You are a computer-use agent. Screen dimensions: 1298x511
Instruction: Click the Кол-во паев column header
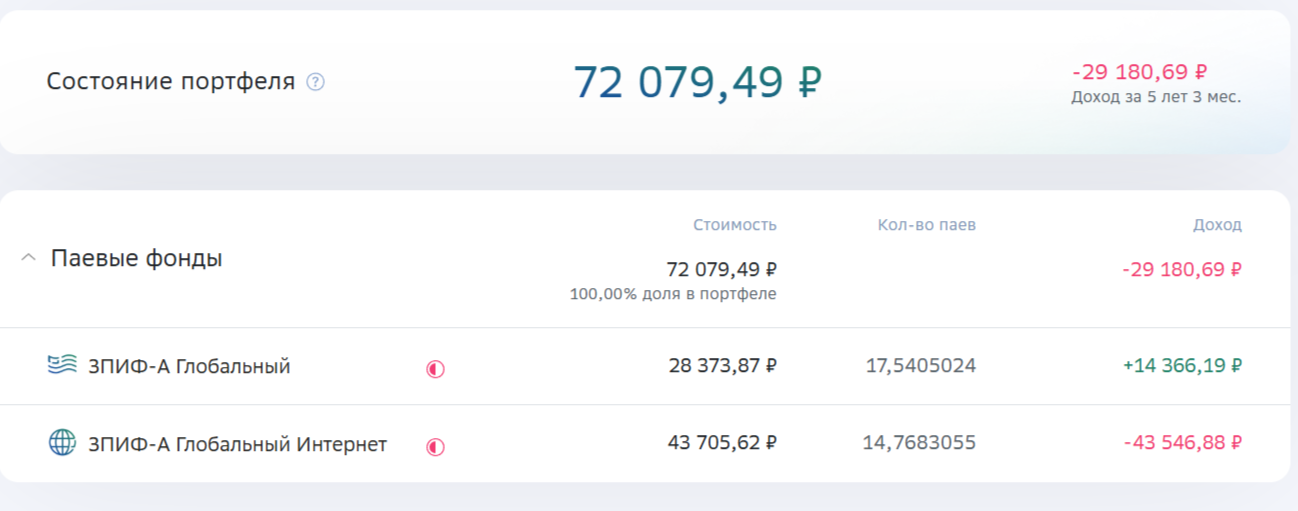click(x=926, y=225)
